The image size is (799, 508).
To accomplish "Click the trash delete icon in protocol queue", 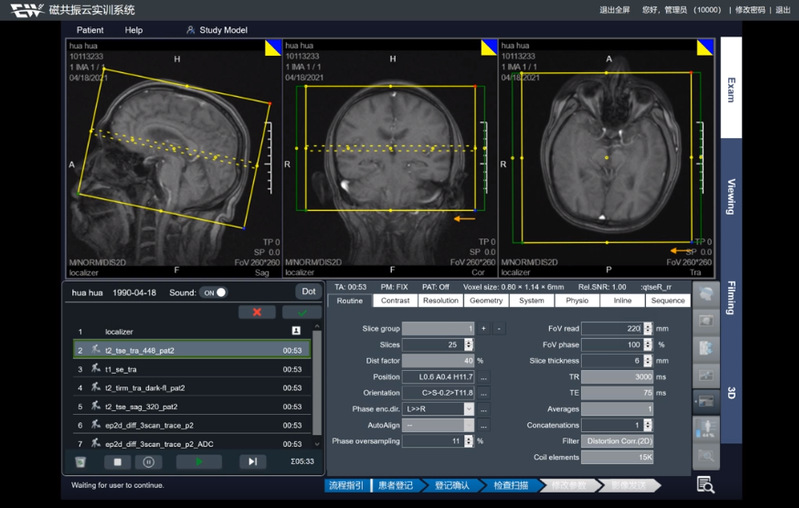I will (x=80, y=462).
